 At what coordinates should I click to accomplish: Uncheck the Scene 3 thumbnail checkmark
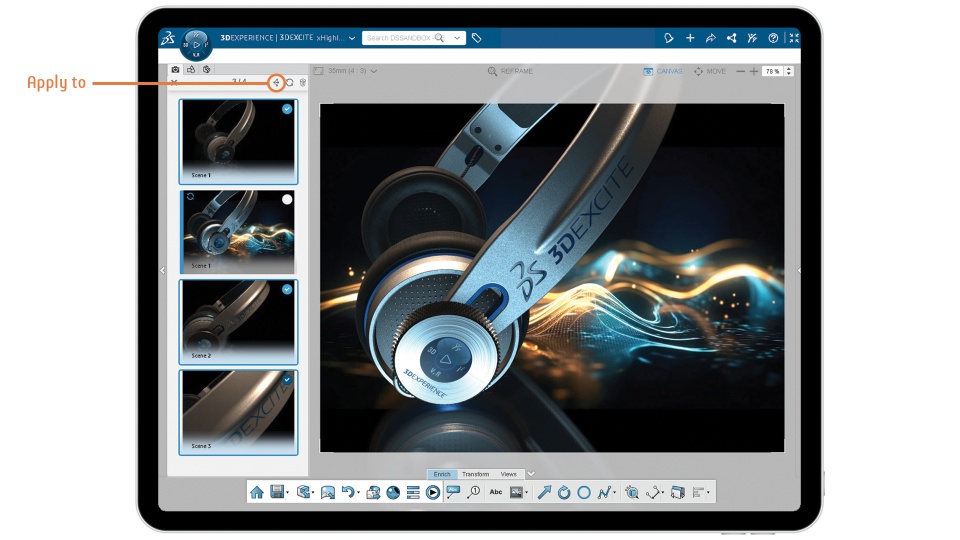287,380
